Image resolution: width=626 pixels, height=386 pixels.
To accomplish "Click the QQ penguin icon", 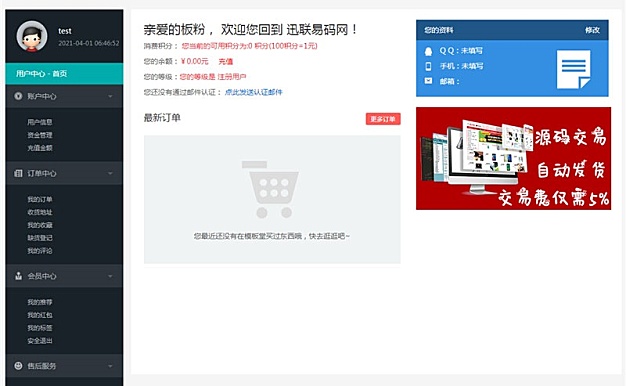I will [x=428, y=51].
